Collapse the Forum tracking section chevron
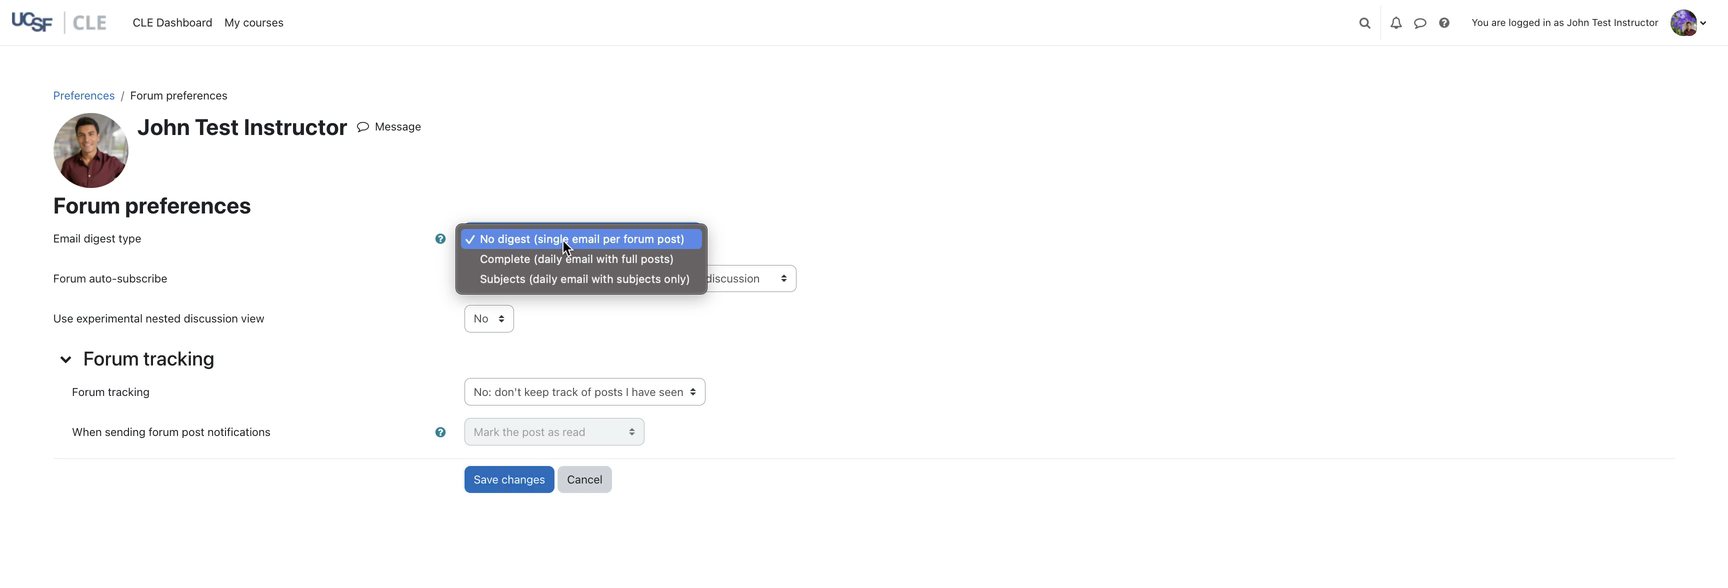Viewport: 1728px width, 588px height. [66, 360]
